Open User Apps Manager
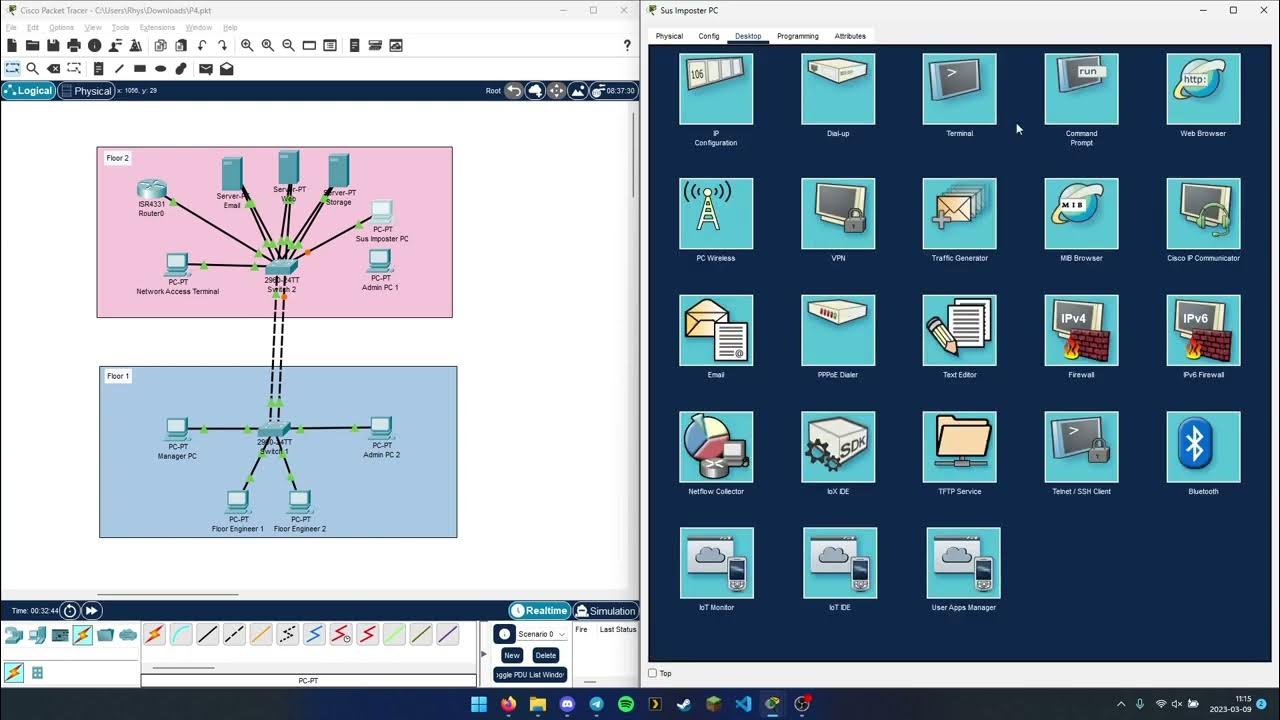The image size is (1280, 720). (963, 563)
